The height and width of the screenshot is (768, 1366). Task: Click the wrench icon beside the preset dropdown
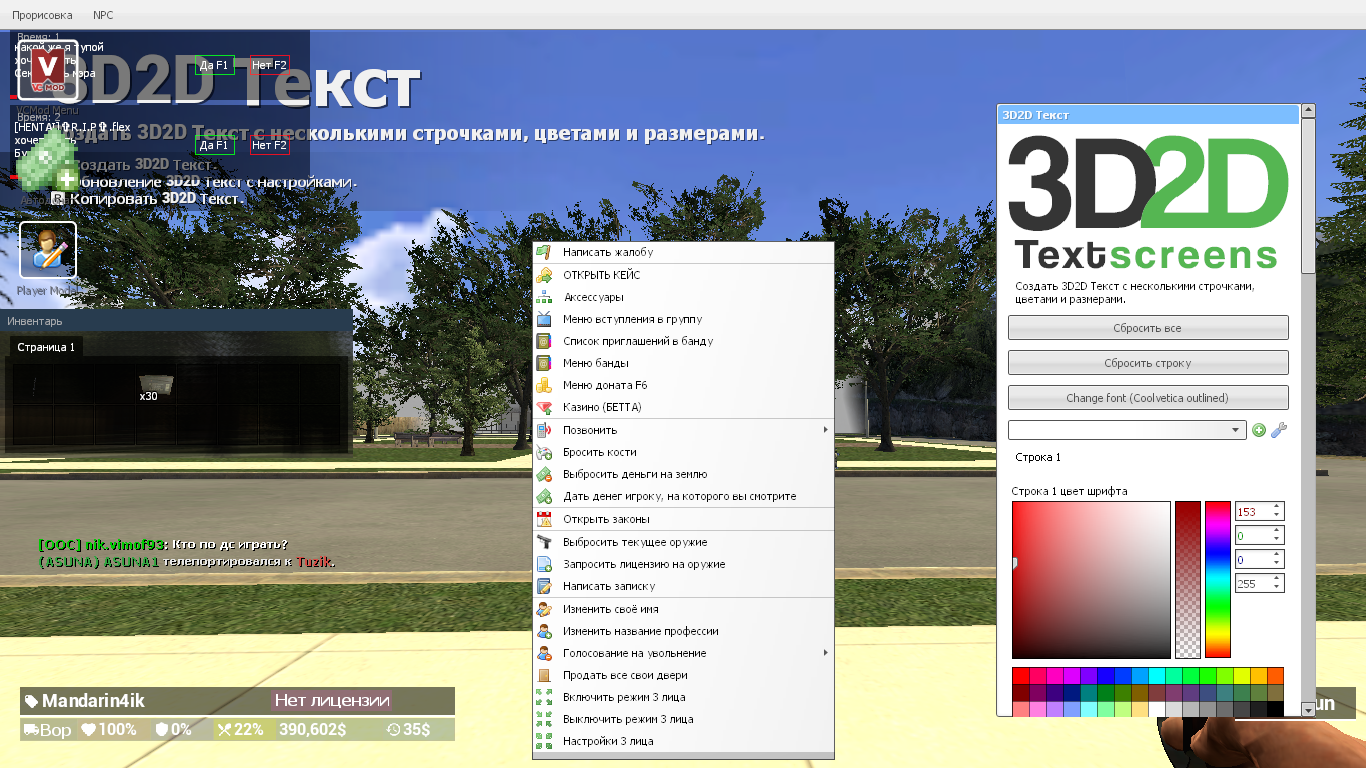pos(1280,429)
